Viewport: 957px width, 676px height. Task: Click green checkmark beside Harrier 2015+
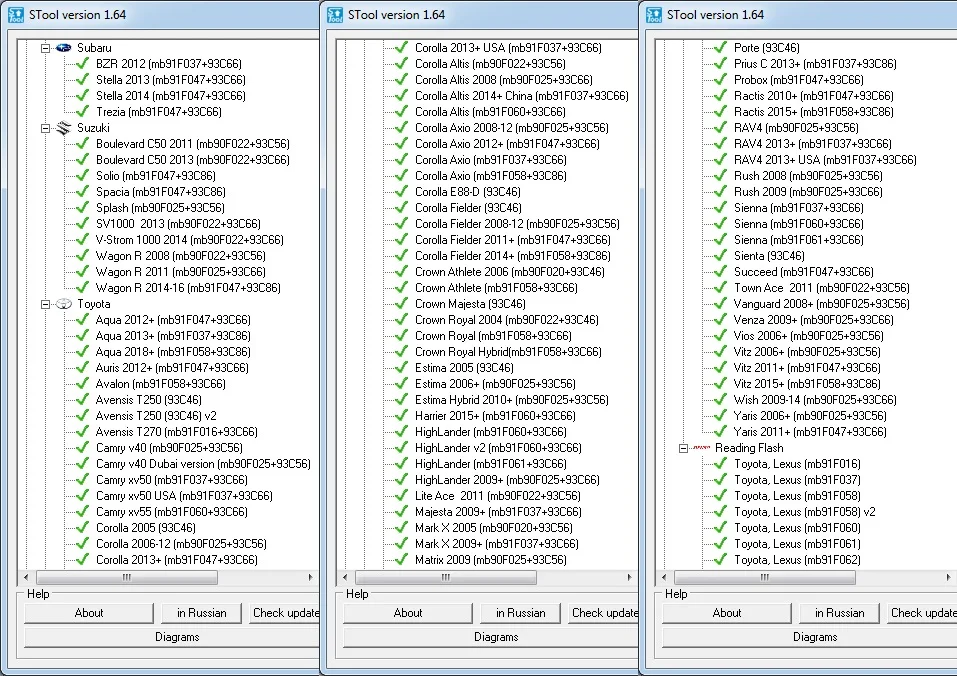coord(401,415)
